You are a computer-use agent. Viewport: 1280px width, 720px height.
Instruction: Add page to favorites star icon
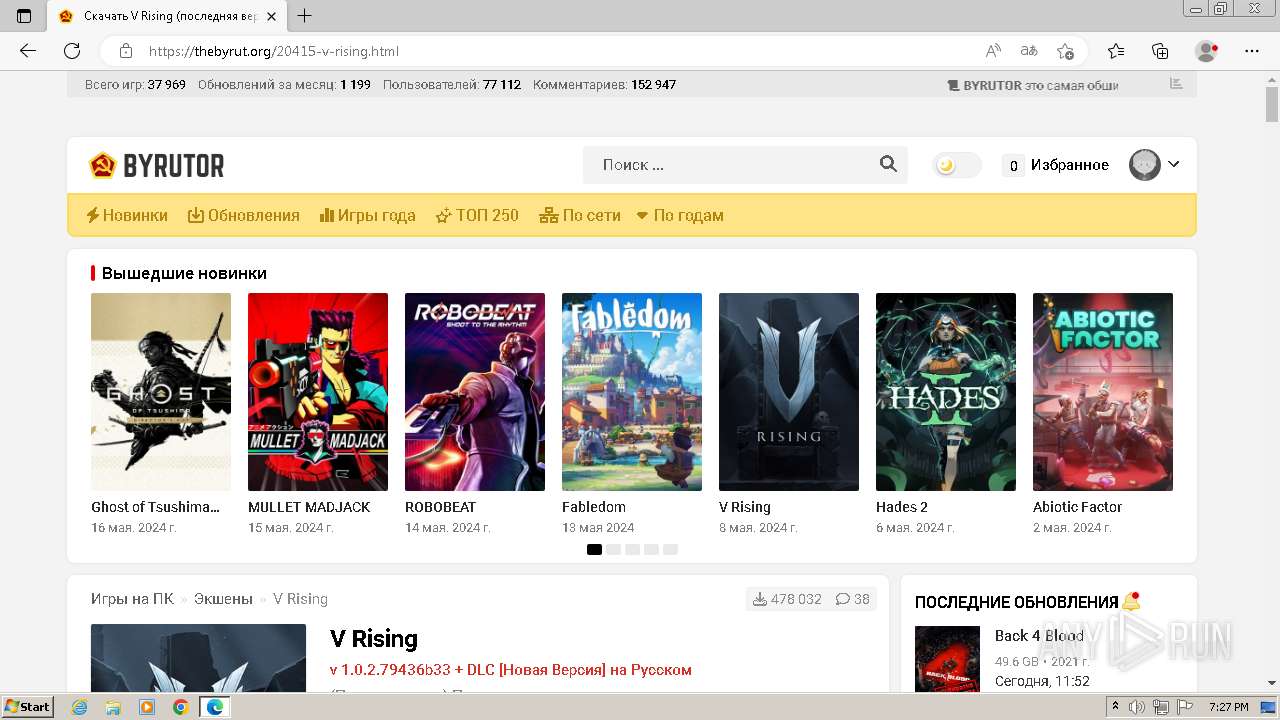[x=1065, y=51]
